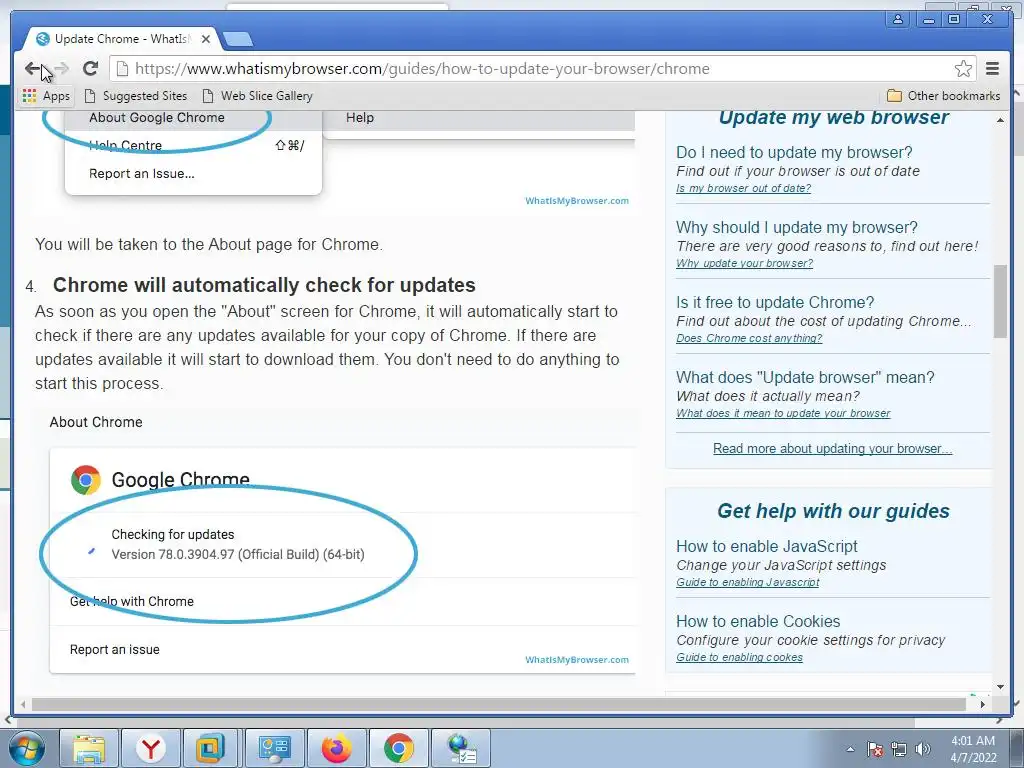Click the network tray icon
Viewport: 1024px width, 768px height.
899,749
